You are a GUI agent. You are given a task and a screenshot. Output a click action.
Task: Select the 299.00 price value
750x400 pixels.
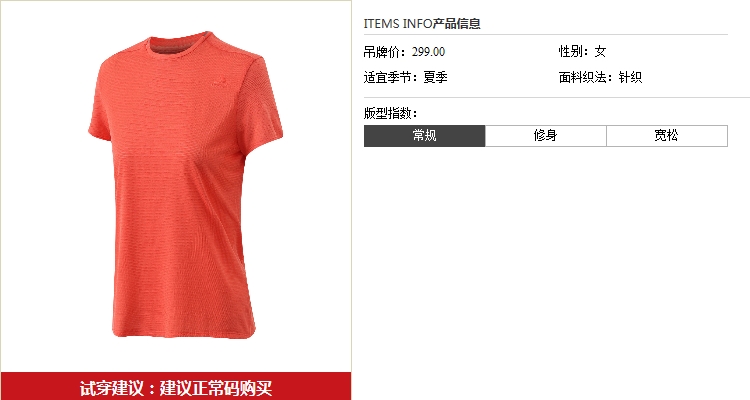[428, 52]
